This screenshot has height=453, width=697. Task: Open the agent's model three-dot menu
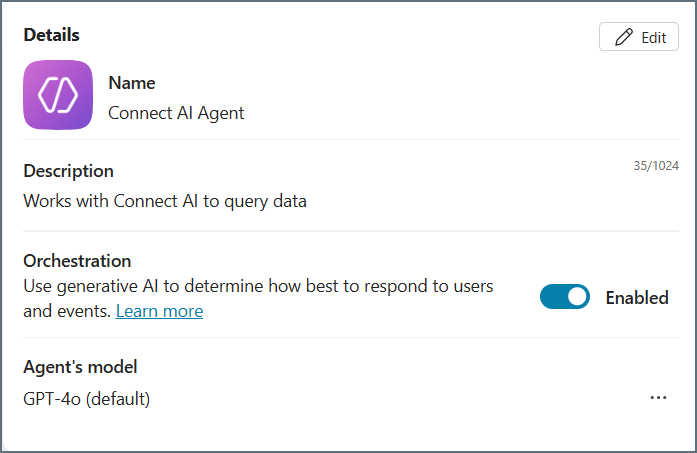pos(658,397)
